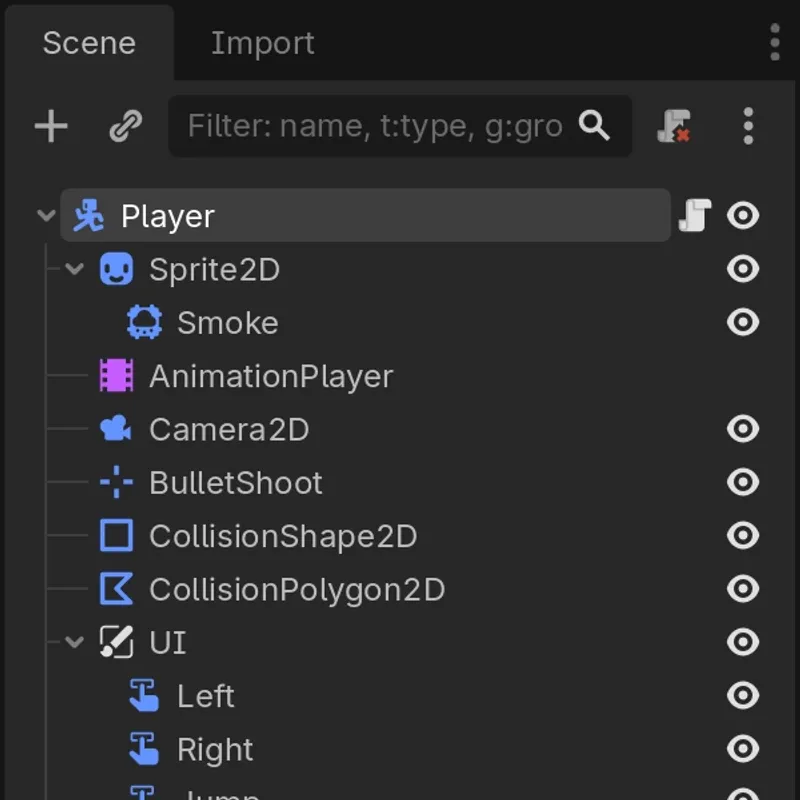800x800 pixels.
Task: Click the AnimationPlayer node icon
Action: [117, 376]
